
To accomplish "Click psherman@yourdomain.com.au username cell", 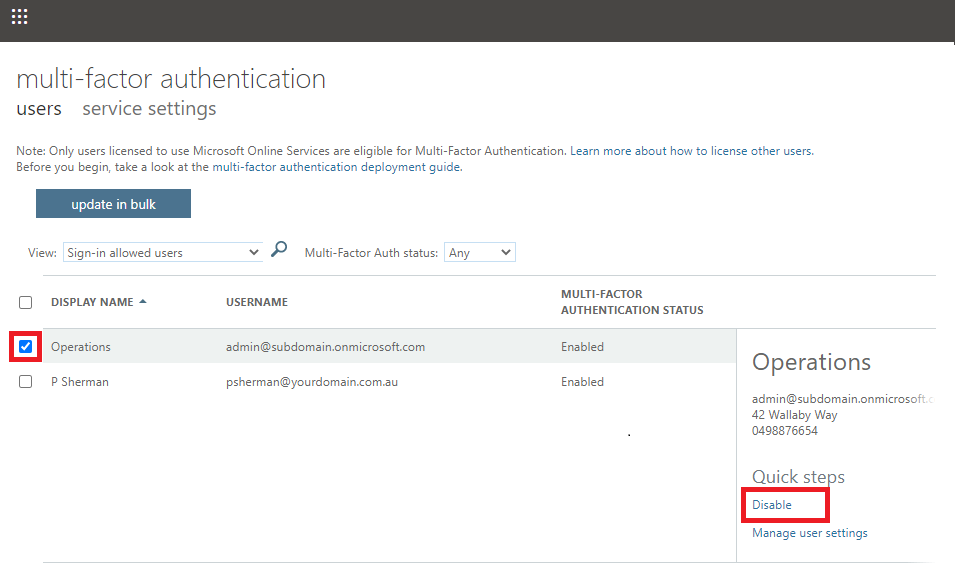I will tap(312, 382).
